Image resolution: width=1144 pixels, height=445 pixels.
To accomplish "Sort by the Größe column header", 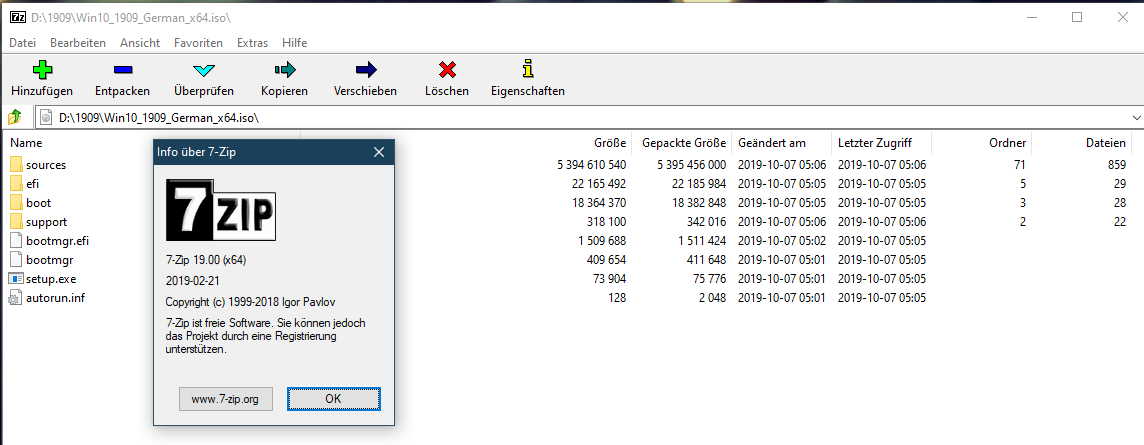I will 610,143.
